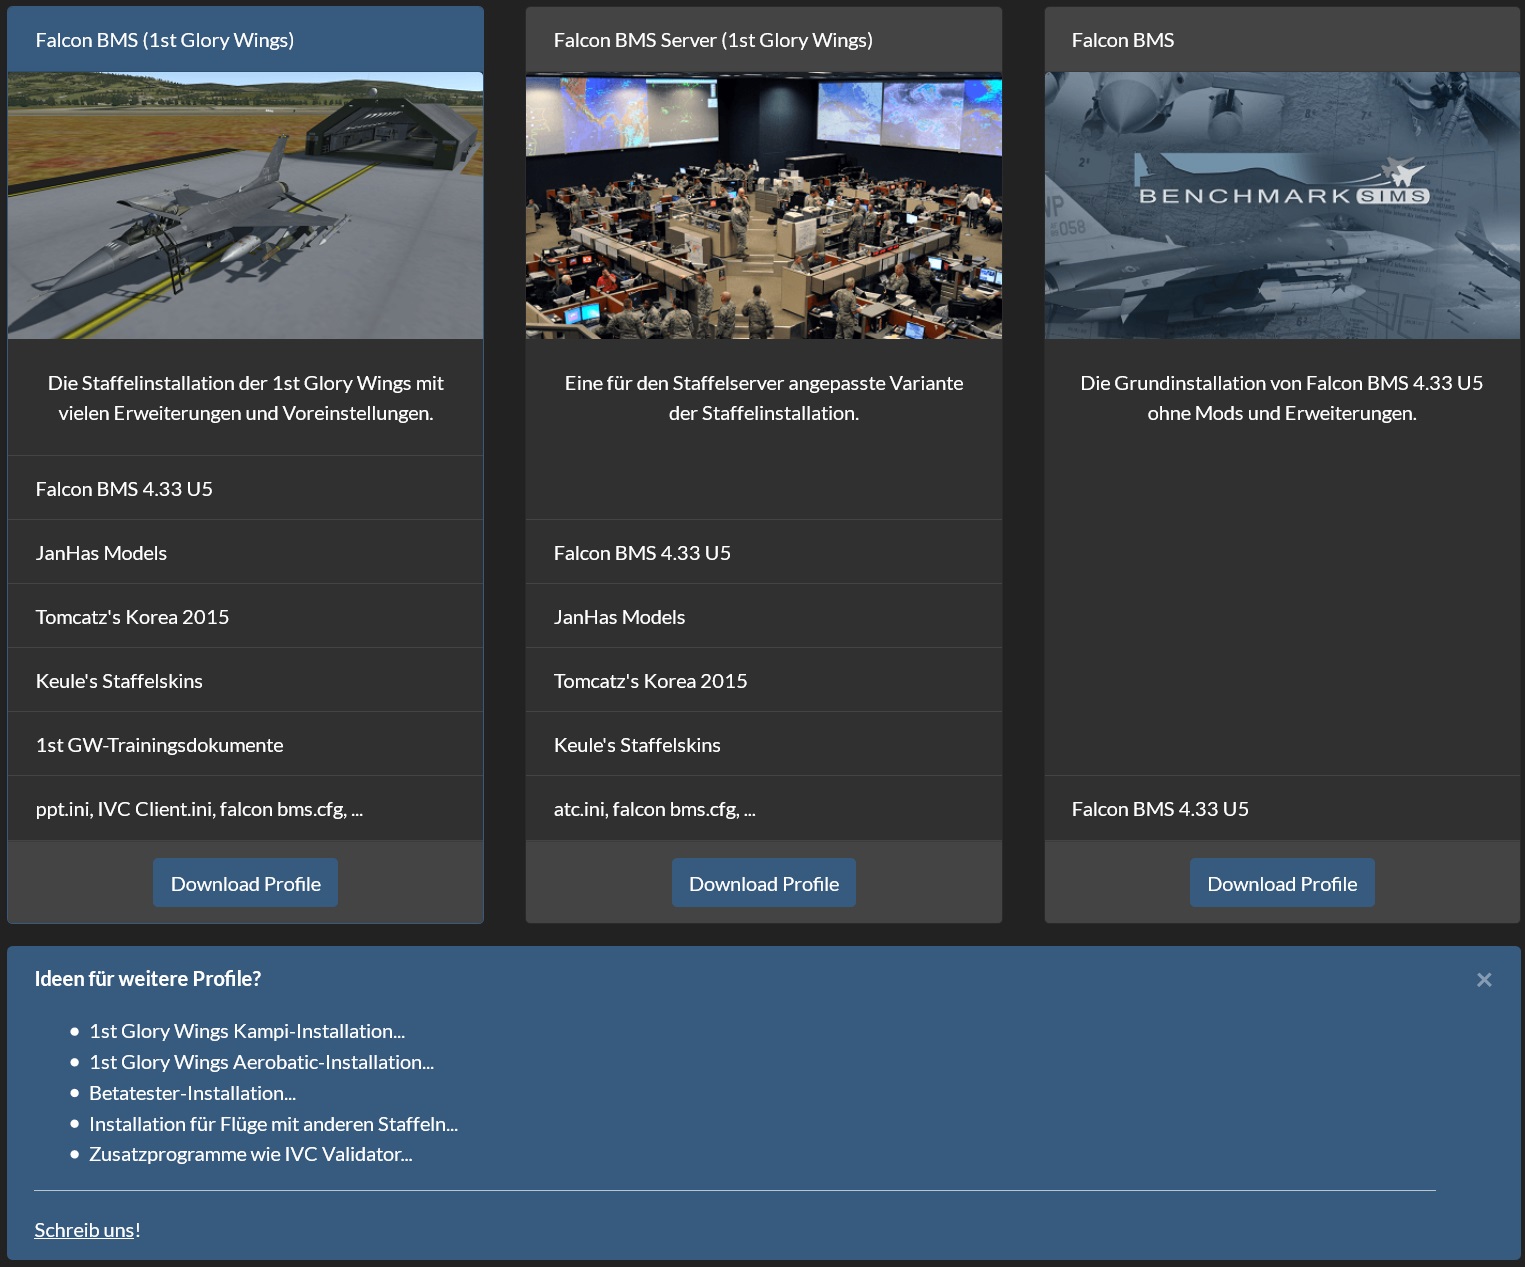Screen dimensions: 1525x1267
Task: Click the 'Die Grundinstallation von Falcon BMS' description
Action: [x=1282, y=398]
